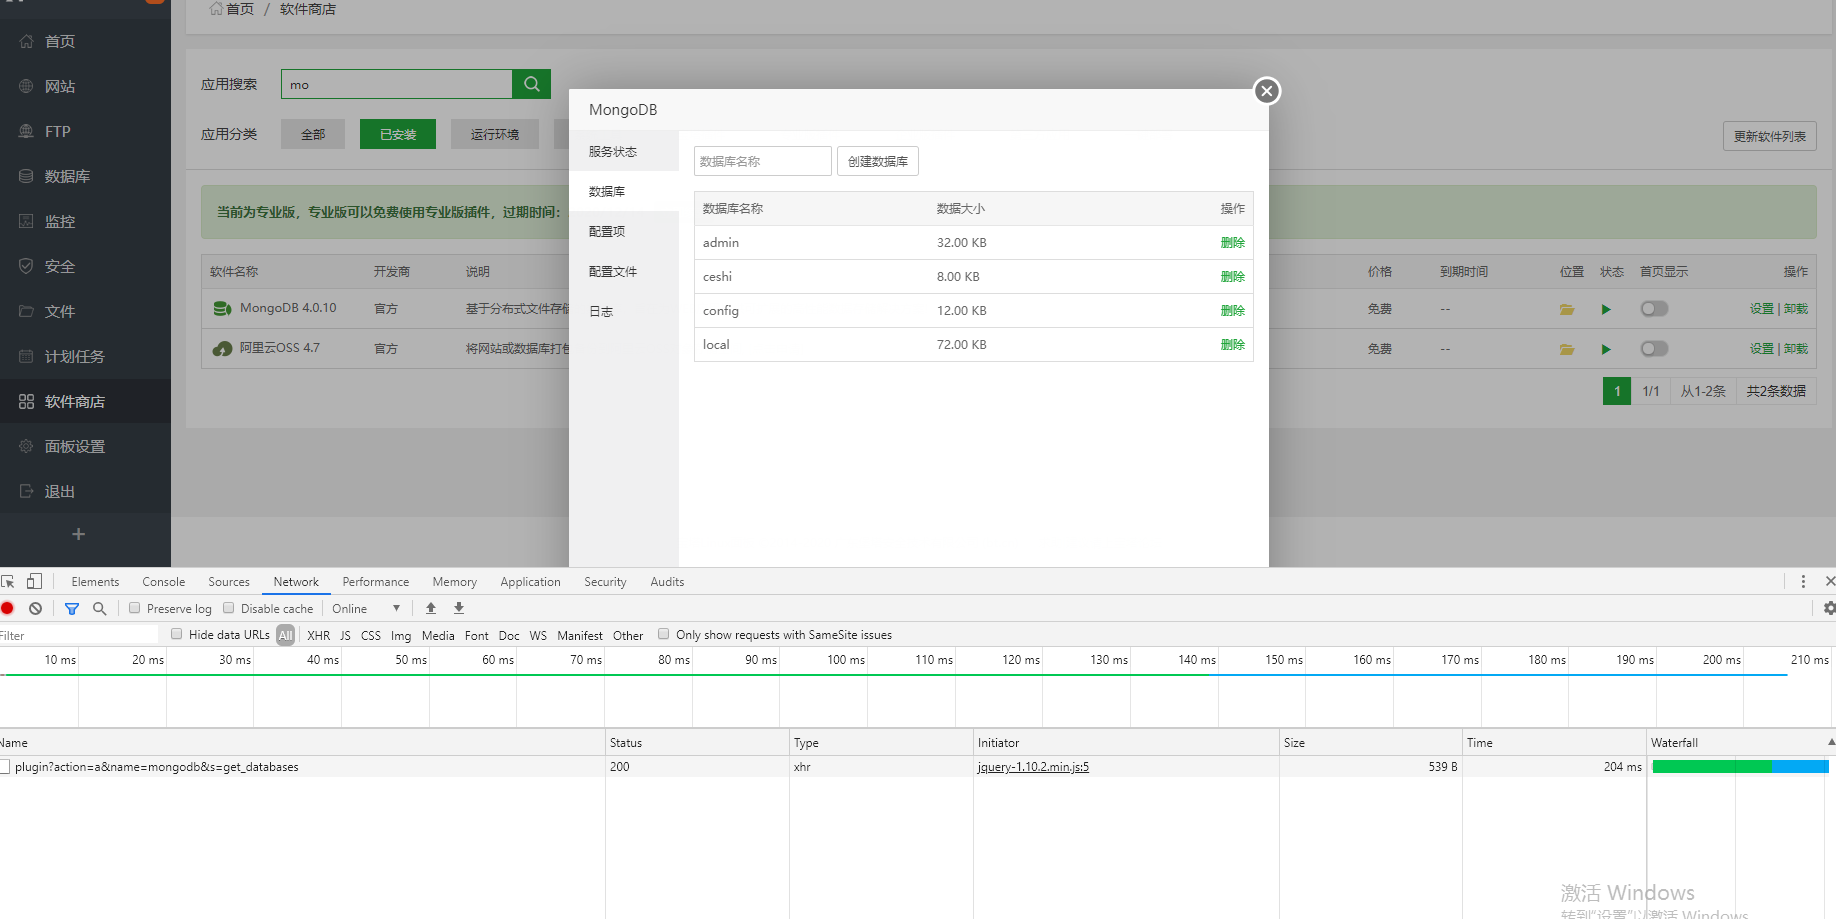Enable the Disable cache checkbox

point(229,608)
